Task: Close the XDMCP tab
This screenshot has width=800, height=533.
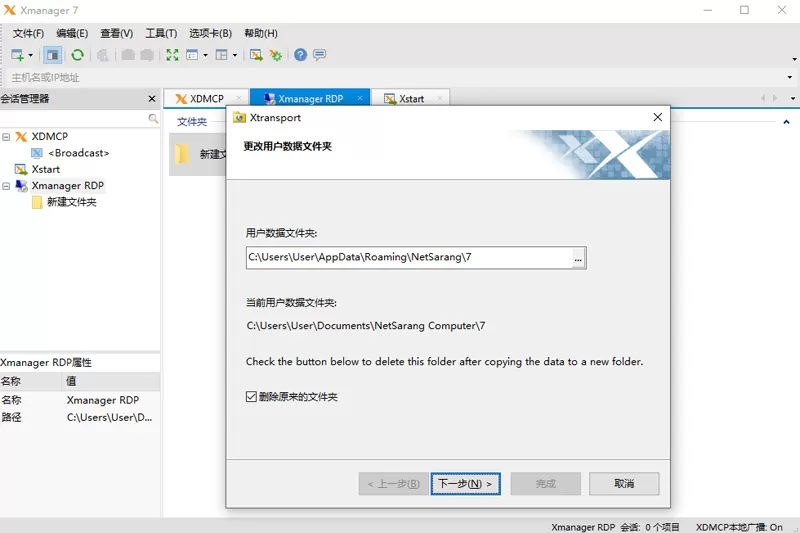Action: pos(239,98)
